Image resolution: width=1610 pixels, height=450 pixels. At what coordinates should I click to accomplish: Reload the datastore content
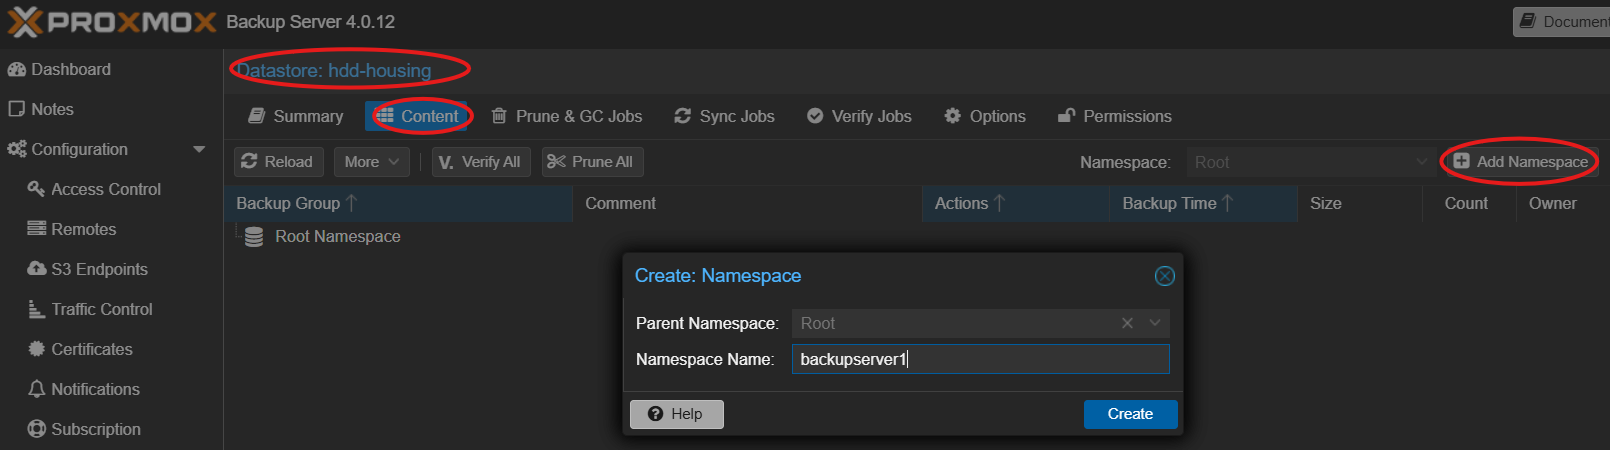278,162
